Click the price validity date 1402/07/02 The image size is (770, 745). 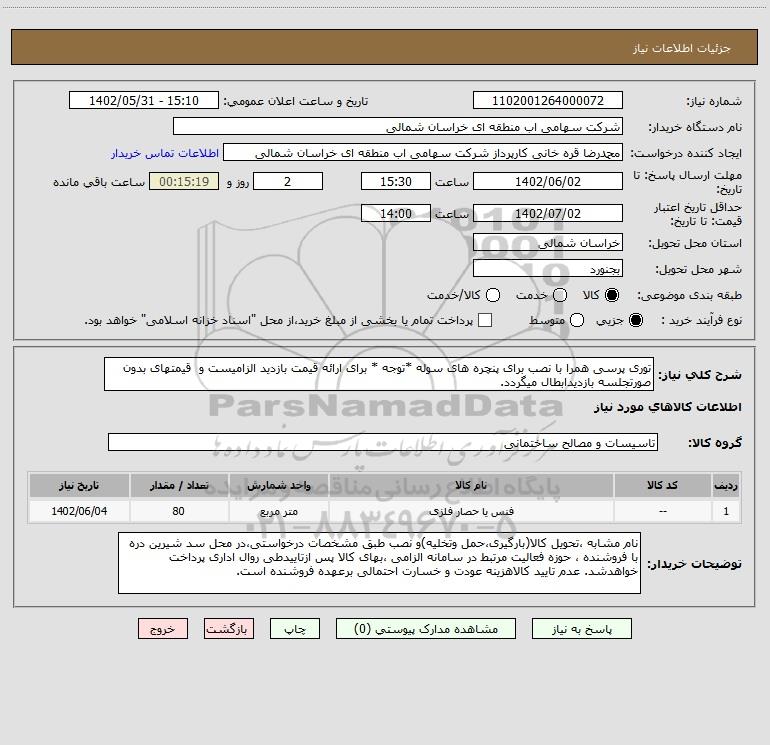(x=548, y=214)
